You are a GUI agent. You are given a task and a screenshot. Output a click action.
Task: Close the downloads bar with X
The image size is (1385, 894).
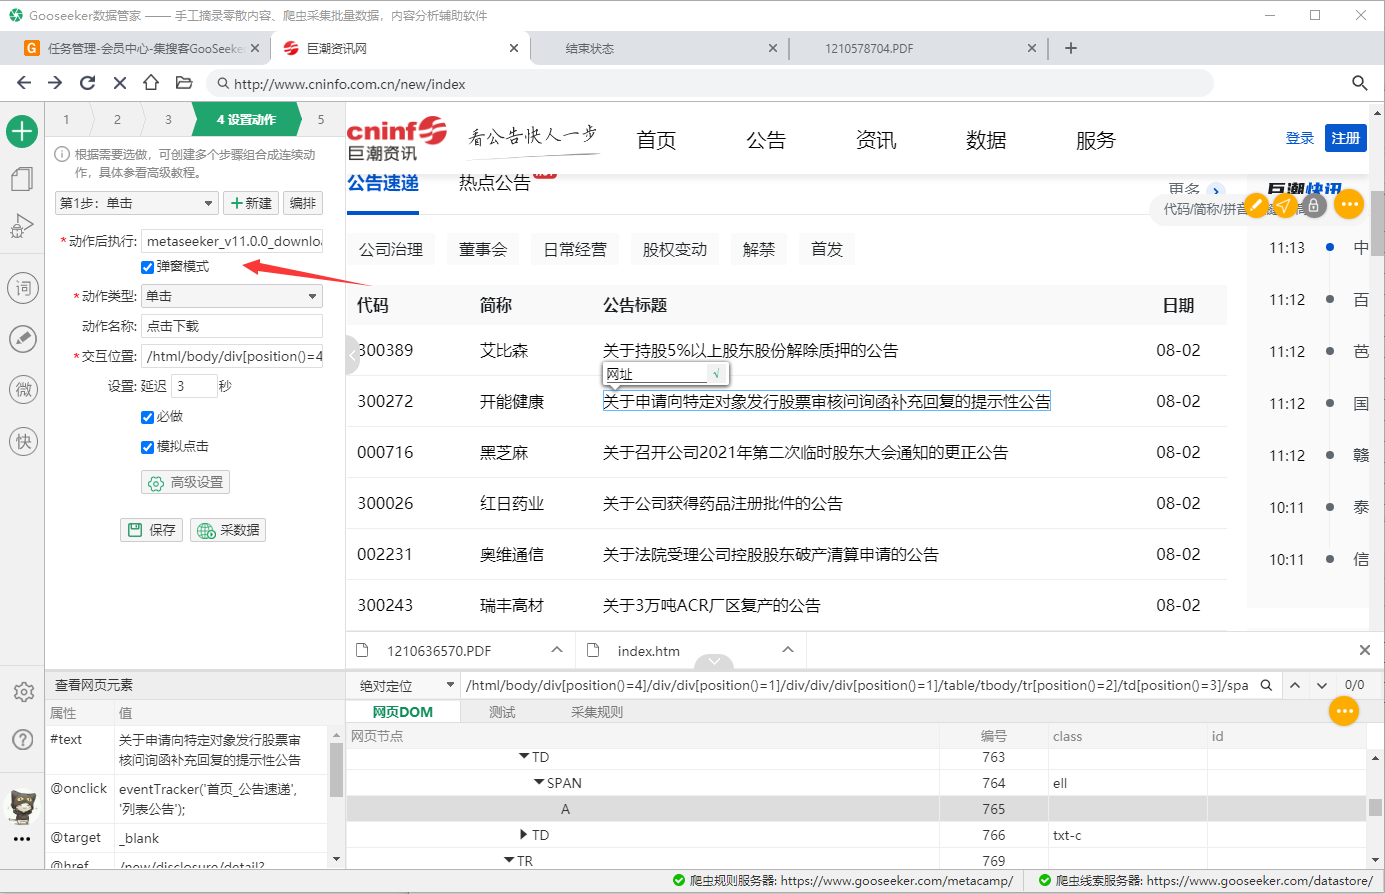point(1365,650)
